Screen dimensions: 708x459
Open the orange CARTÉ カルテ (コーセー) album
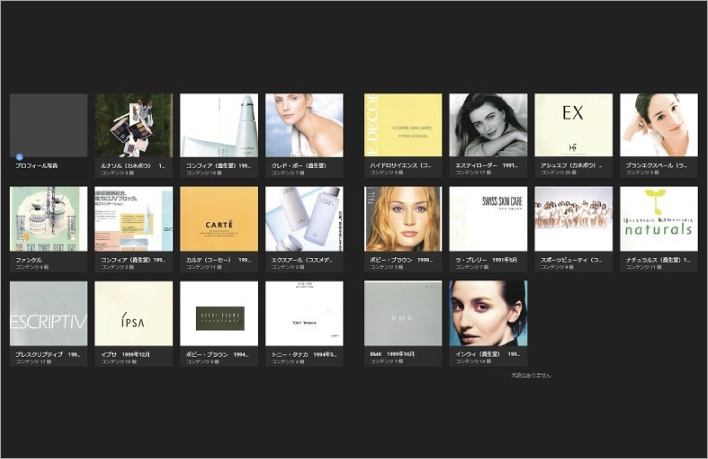tap(219, 219)
